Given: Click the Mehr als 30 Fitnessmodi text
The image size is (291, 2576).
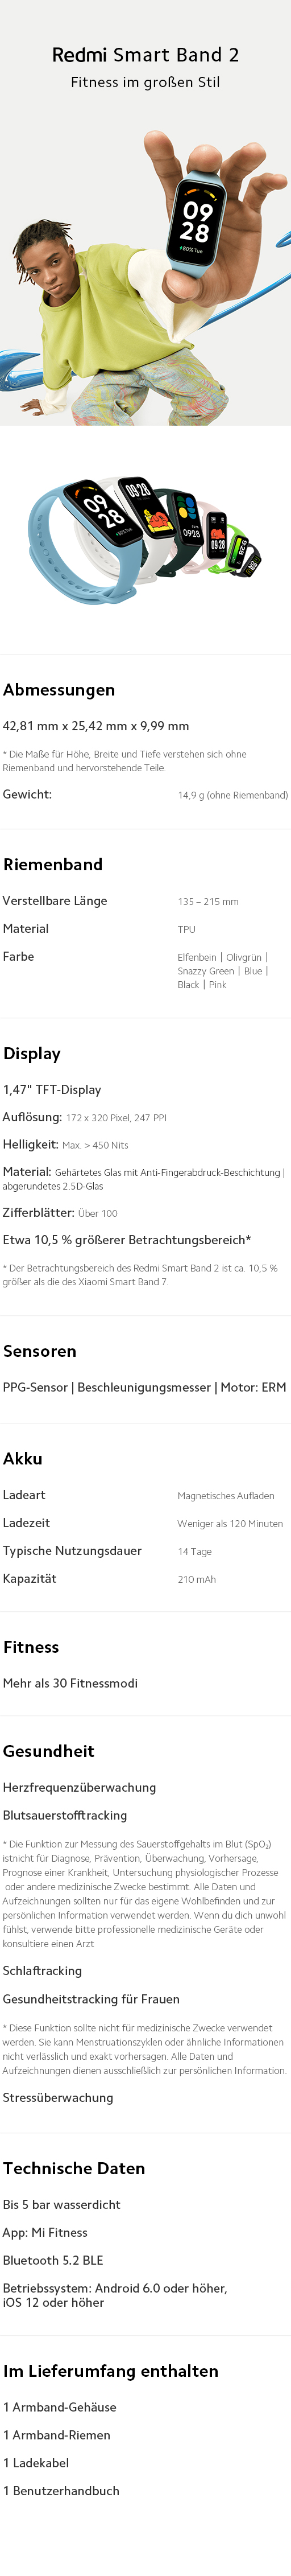Looking at the screenshot, I should (x=70, y=1683).
